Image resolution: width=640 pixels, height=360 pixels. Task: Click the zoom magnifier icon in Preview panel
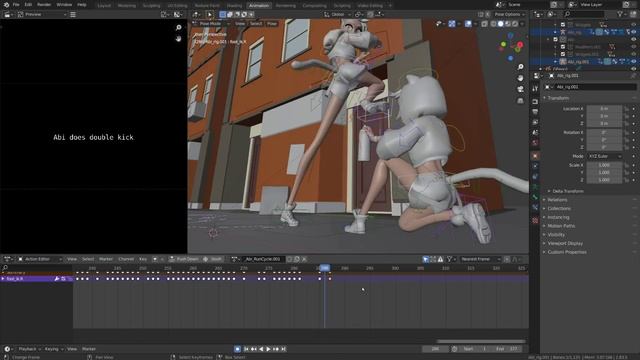point(178,27)
